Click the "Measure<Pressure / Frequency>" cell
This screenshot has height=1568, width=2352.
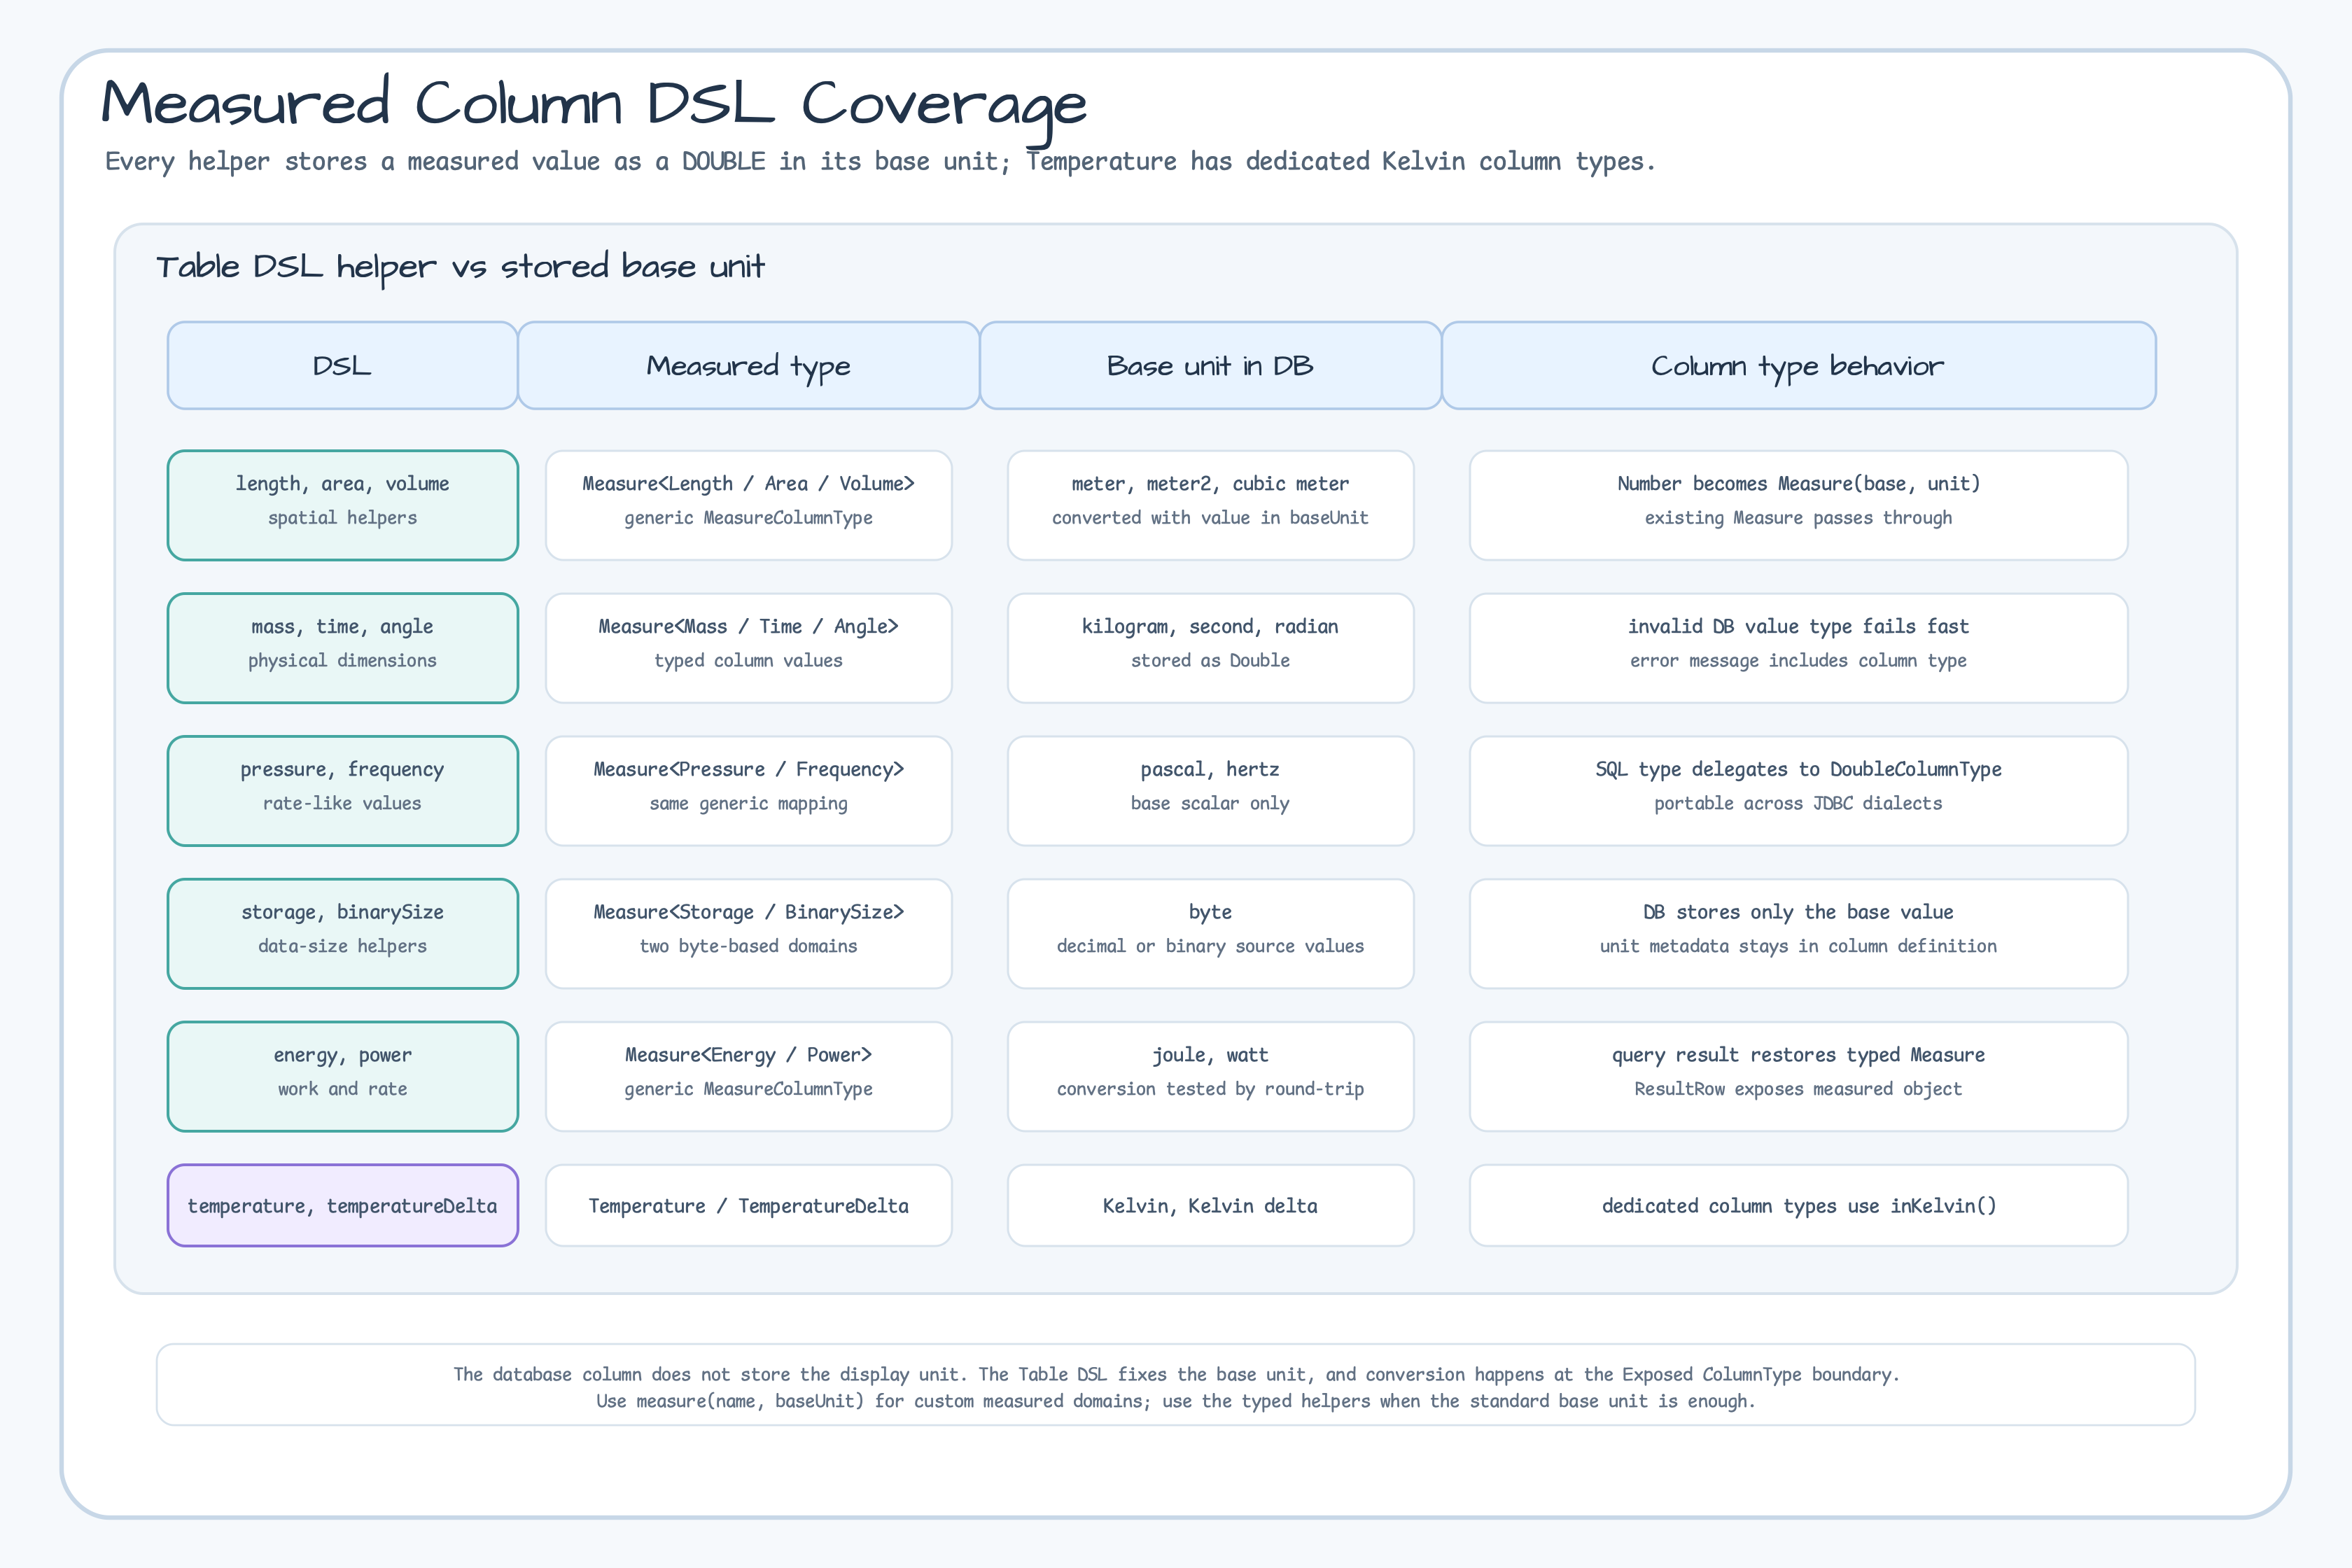point(748,791)
